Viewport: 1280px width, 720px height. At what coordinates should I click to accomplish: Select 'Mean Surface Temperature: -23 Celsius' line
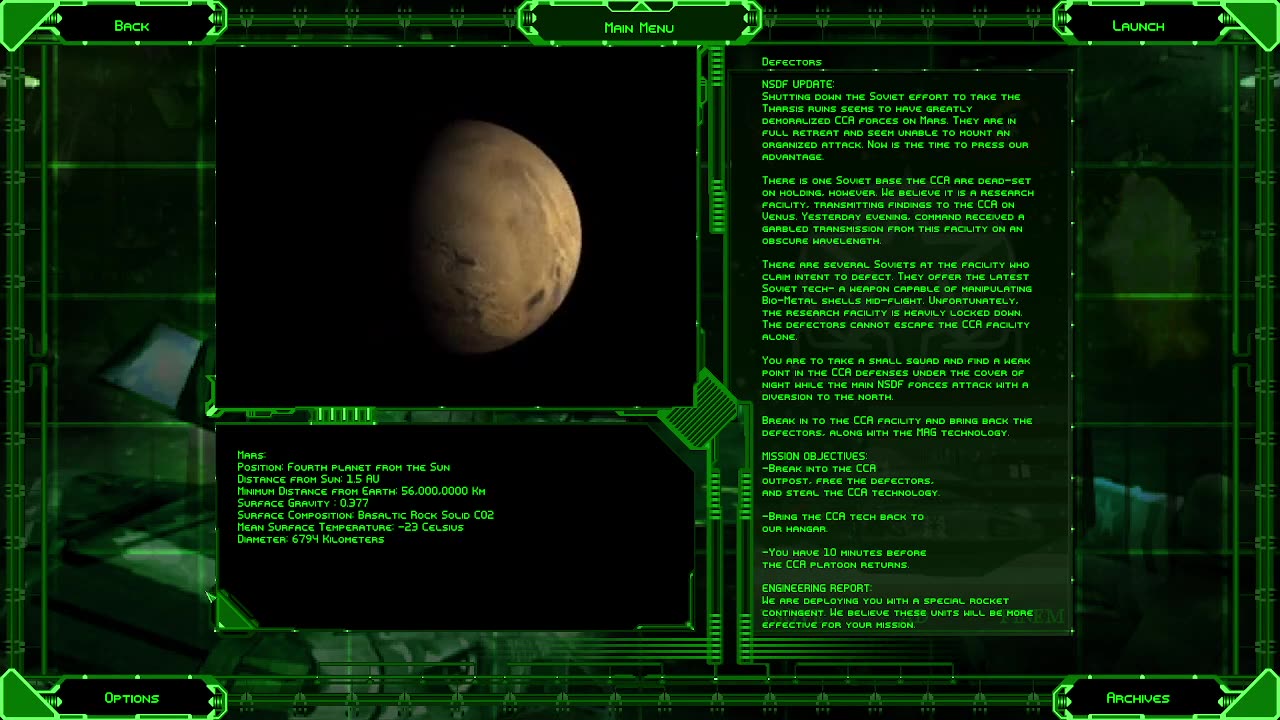pos(350,527)
